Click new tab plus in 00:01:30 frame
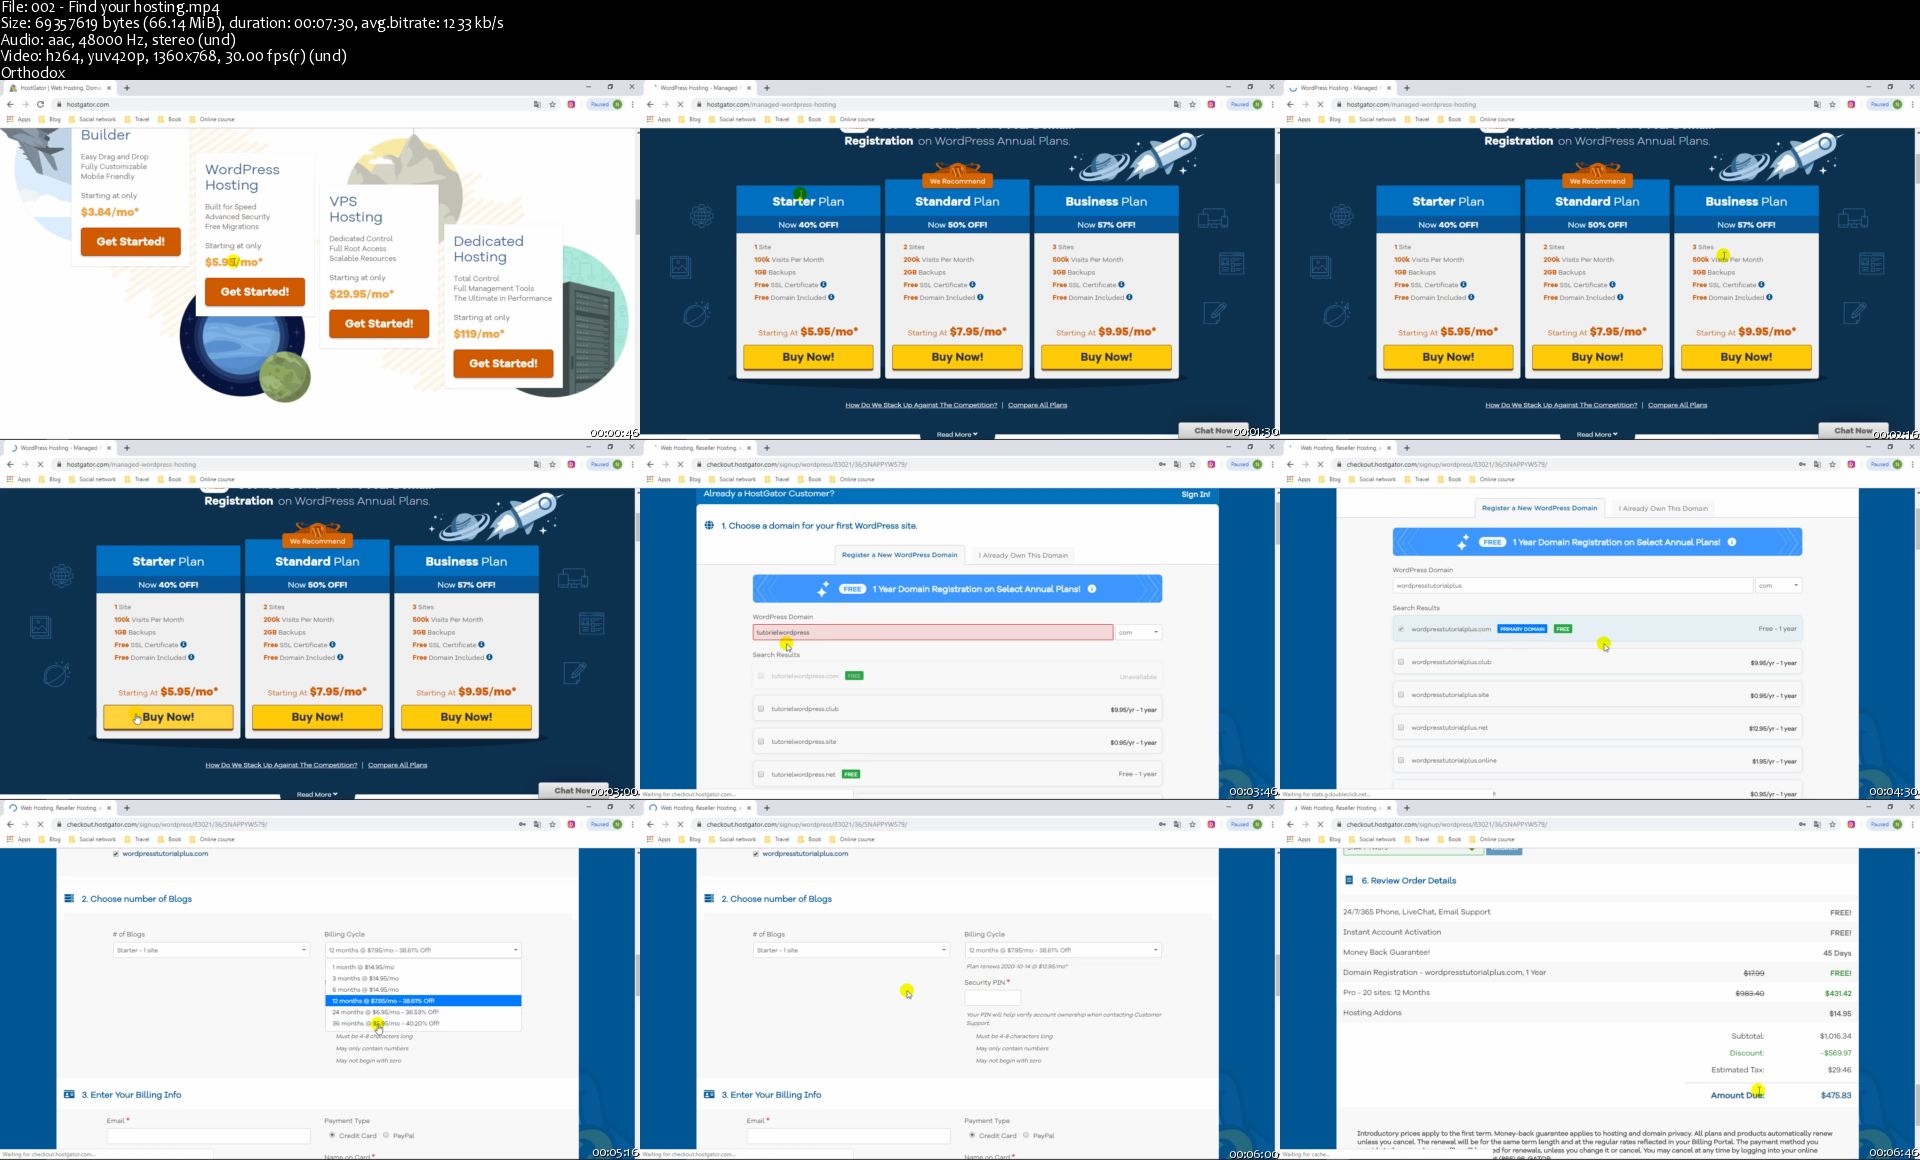The width and height of the screenshot is (1920, 1160). tap(767, 87)
